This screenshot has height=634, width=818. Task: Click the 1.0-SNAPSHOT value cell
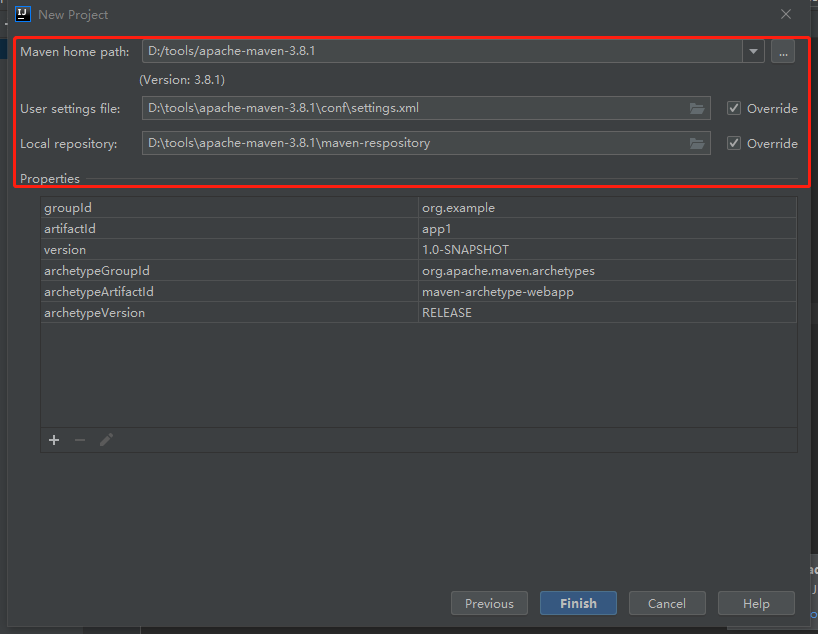[x=607, y=249]
